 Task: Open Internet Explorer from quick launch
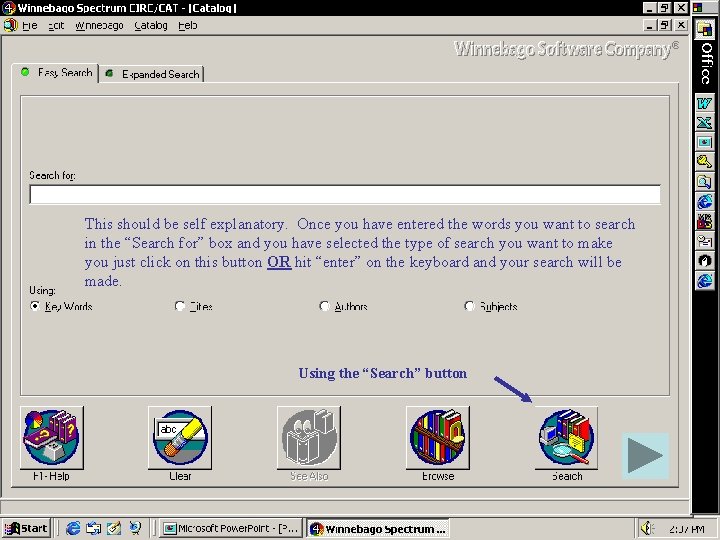click(x=73, y=528)
